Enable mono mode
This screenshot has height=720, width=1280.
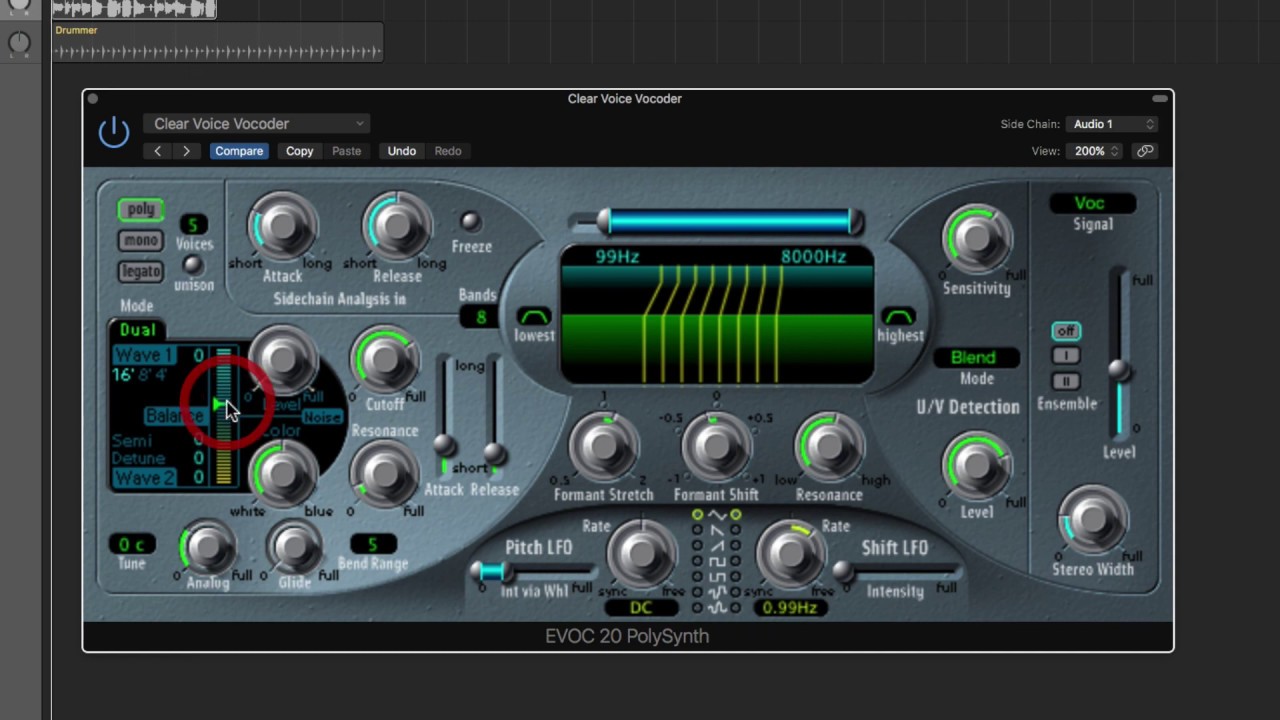[141, 240]
